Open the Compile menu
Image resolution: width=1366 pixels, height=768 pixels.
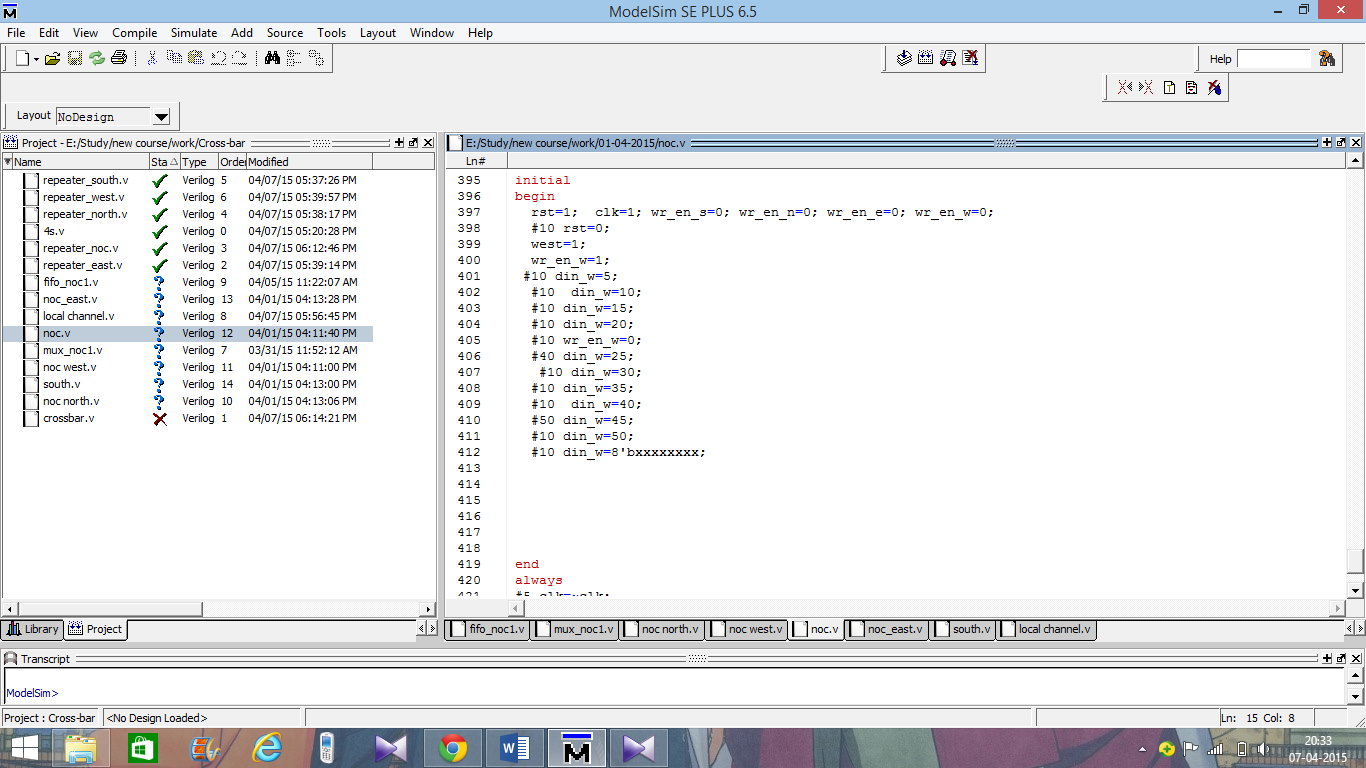tap(134, 33)
